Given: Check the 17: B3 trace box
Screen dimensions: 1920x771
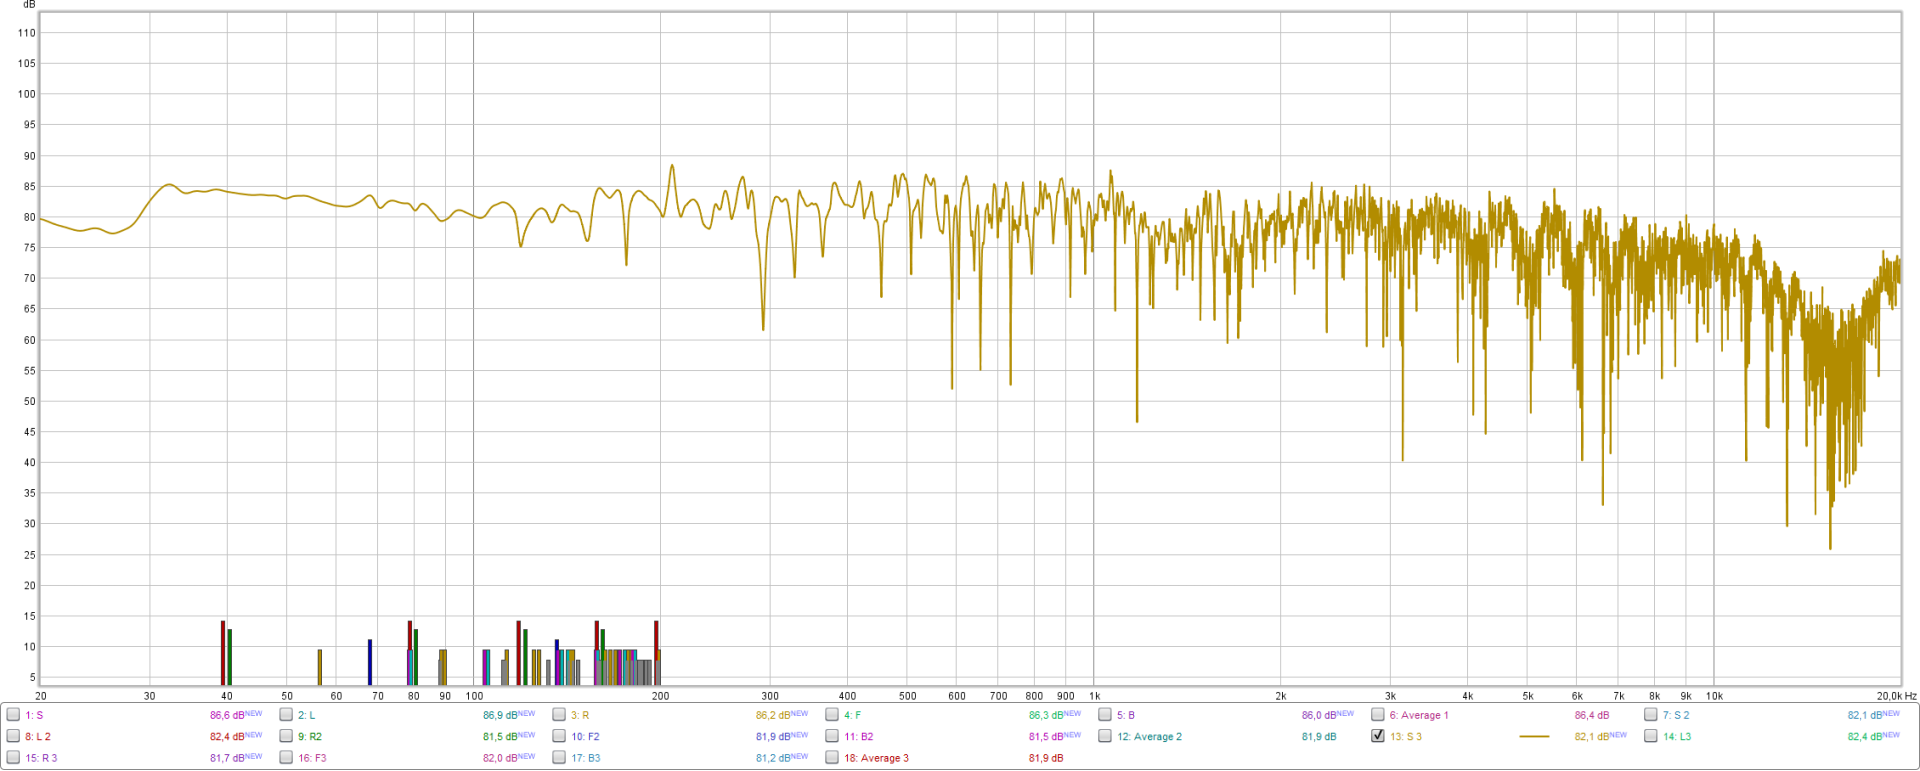Looking at the screenshot, I should coord(559,758).
